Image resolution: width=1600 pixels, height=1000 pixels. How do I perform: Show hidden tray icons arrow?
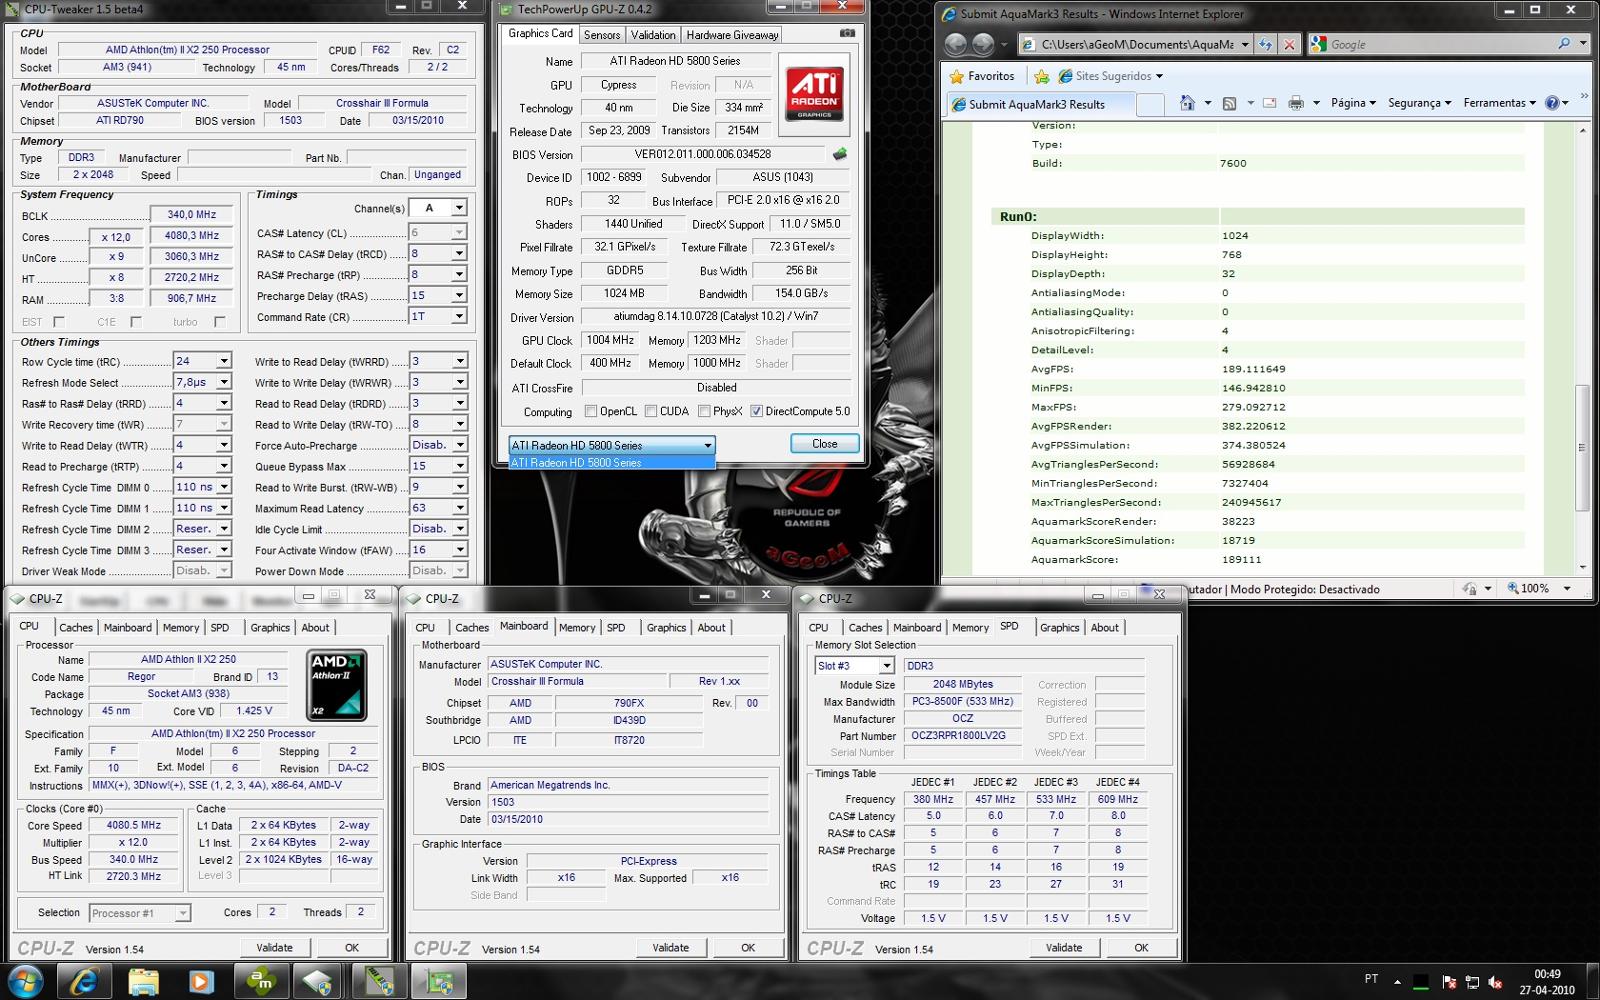point(1397,981)
